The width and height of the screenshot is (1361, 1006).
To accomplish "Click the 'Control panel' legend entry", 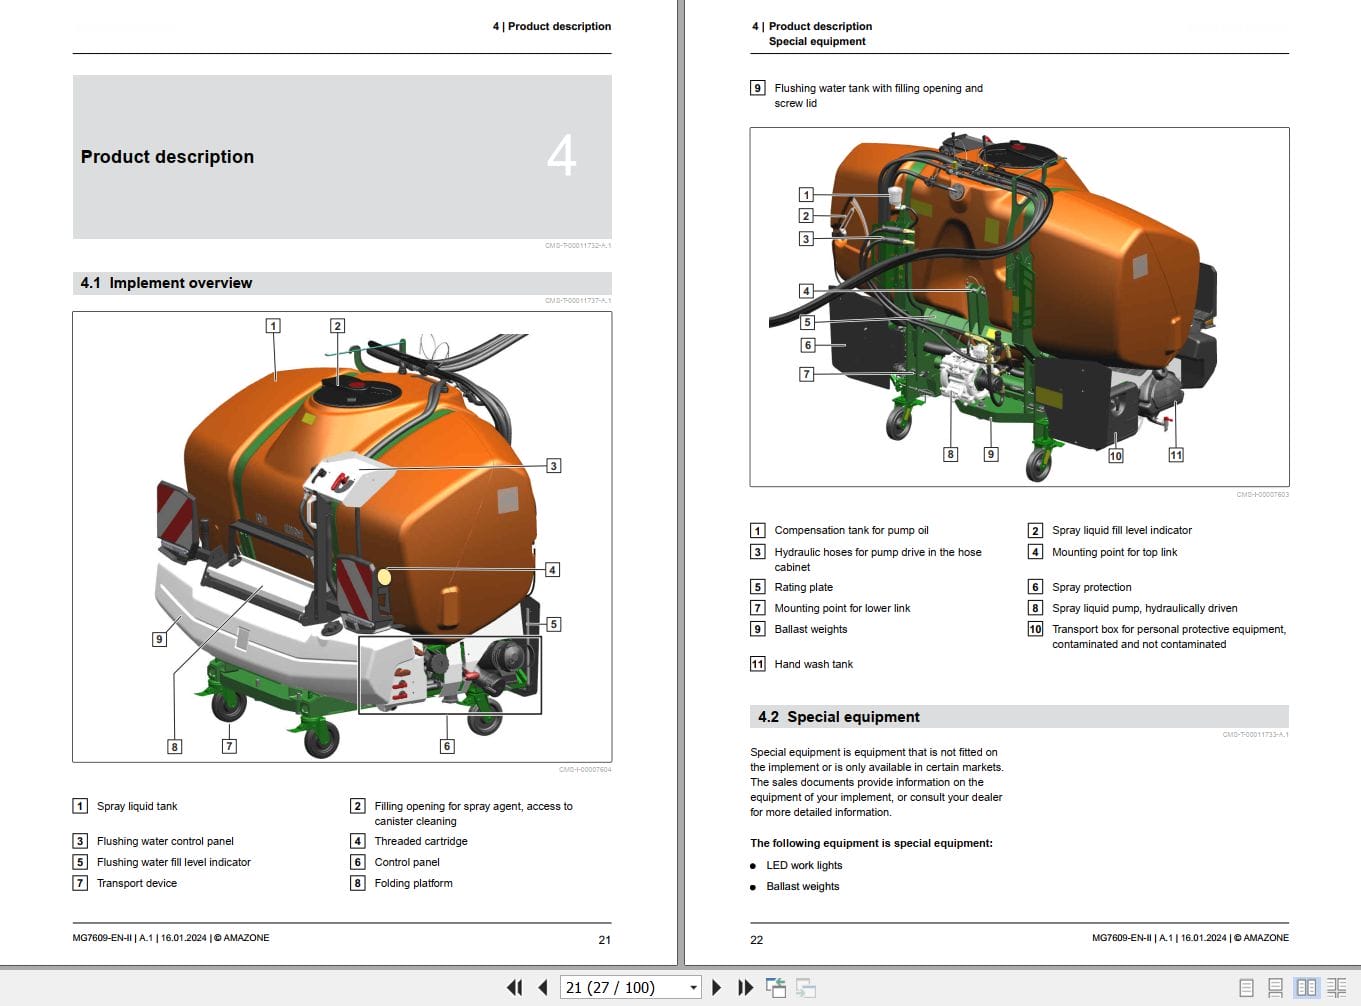I will (407, 862).
